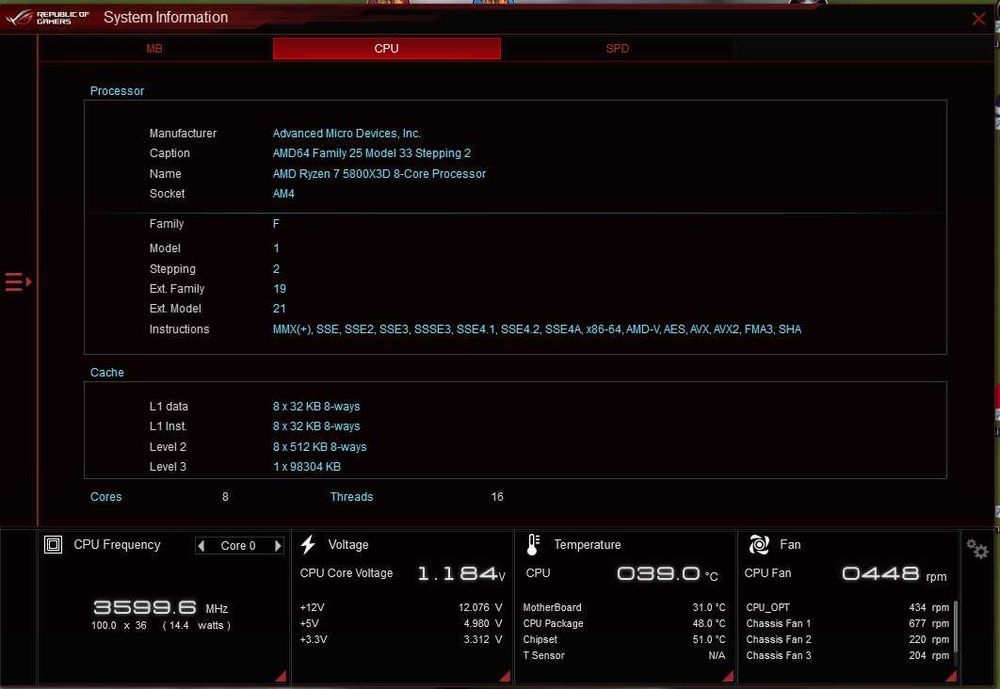Click the 3599.6 MHz frequency readout

161,607
